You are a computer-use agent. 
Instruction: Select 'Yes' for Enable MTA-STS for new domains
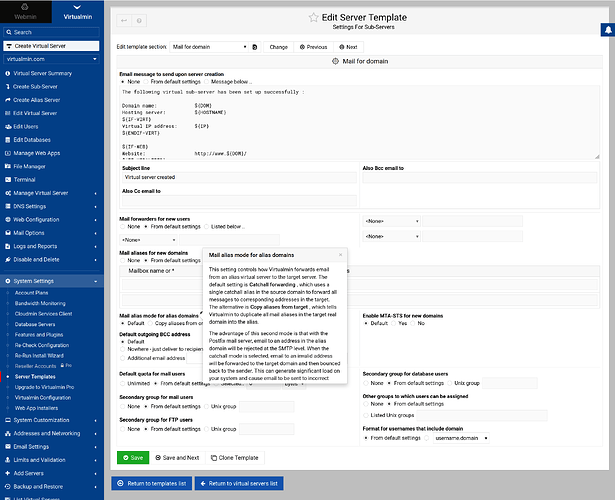(394, 323)
